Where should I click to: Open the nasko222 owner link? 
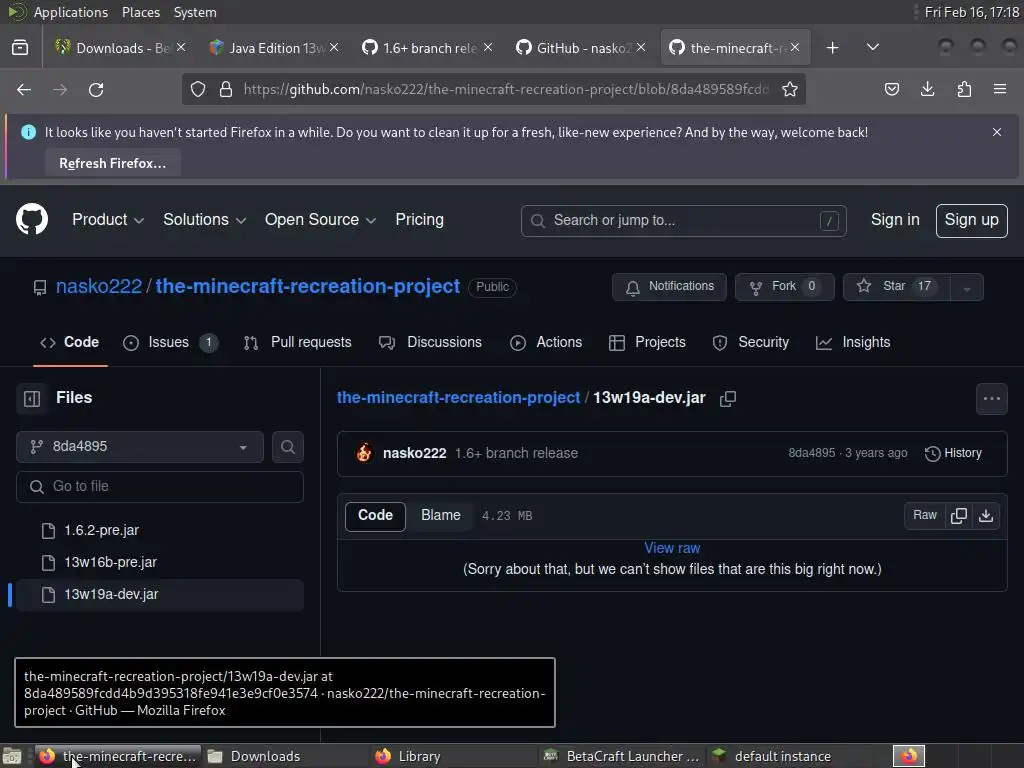point(99,287)
